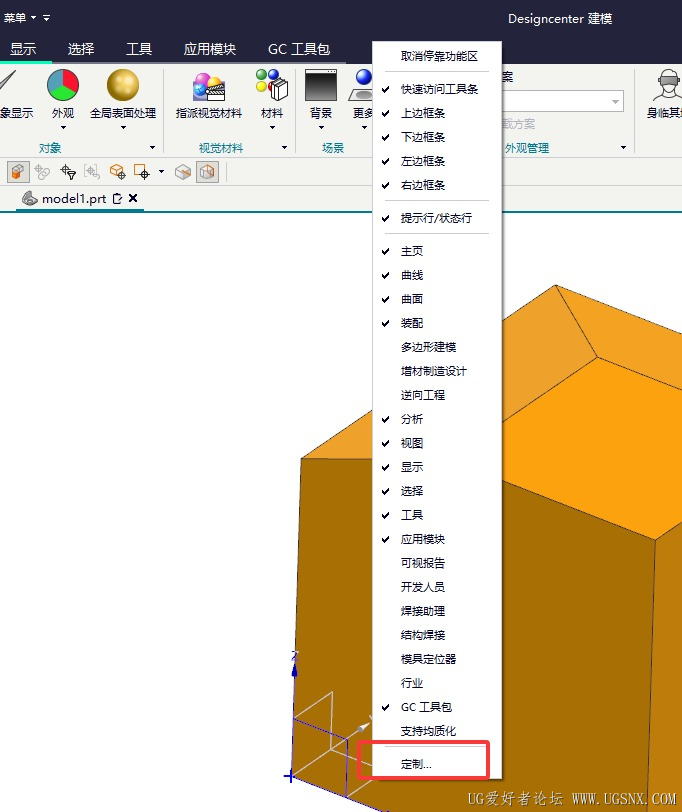Click the crosshair filter selection icon
Viewport: 682px width, 812px height.
tap(68, 171)
